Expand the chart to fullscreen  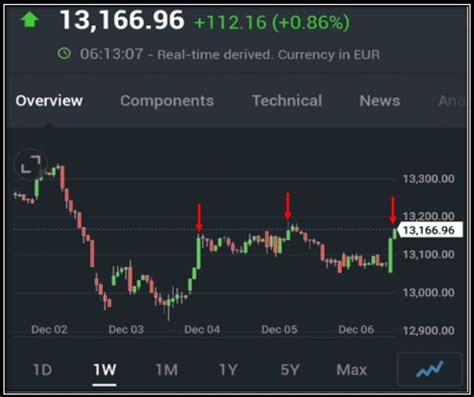coord(31,164)
